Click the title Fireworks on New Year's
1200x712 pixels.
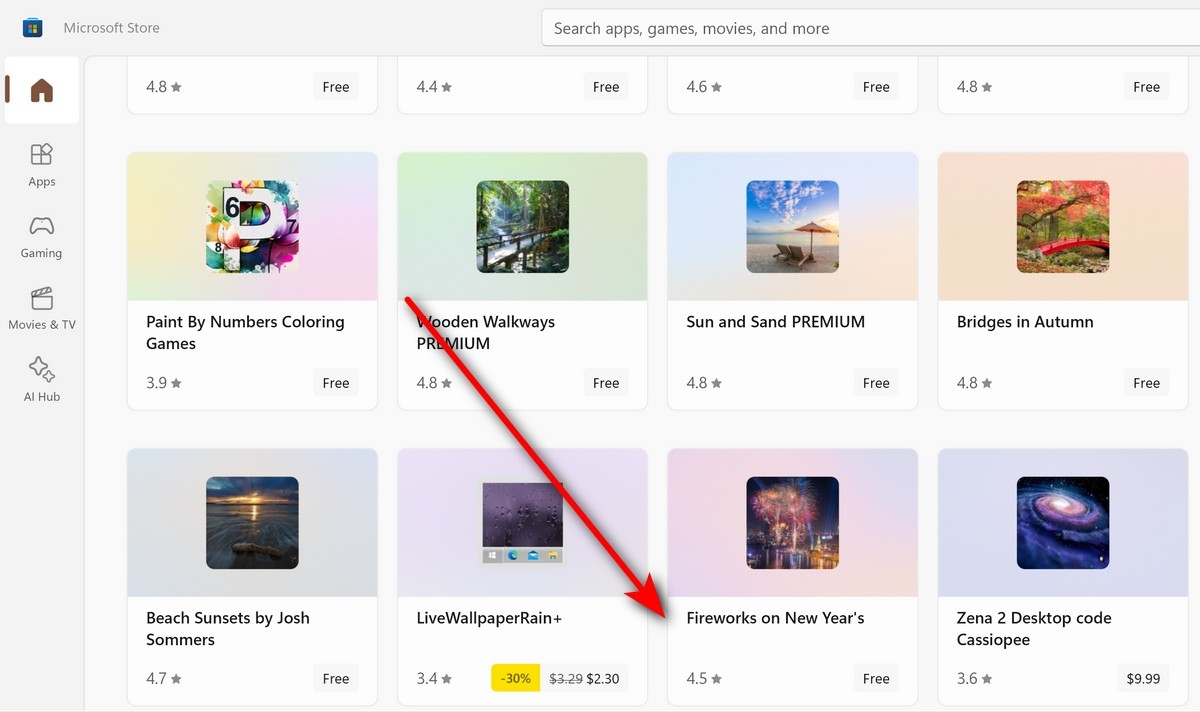coord(775,618)
